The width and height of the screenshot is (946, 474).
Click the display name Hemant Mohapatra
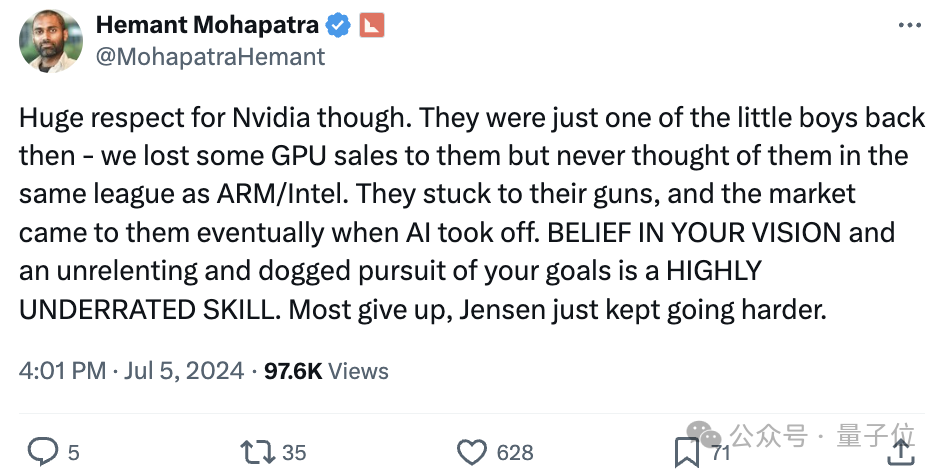pos(207,26)
